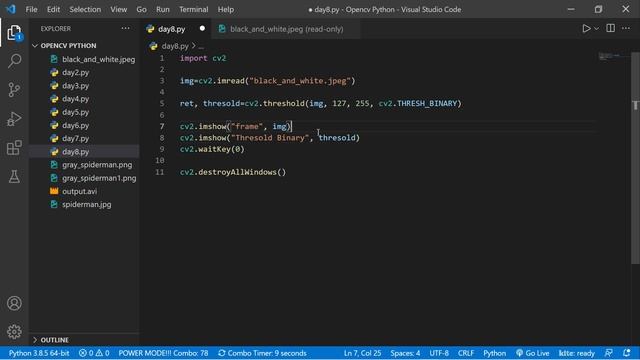Switch to black_and_white.jpeg (read-only) tab
640x360 pixels.
(x=287, y=29)
